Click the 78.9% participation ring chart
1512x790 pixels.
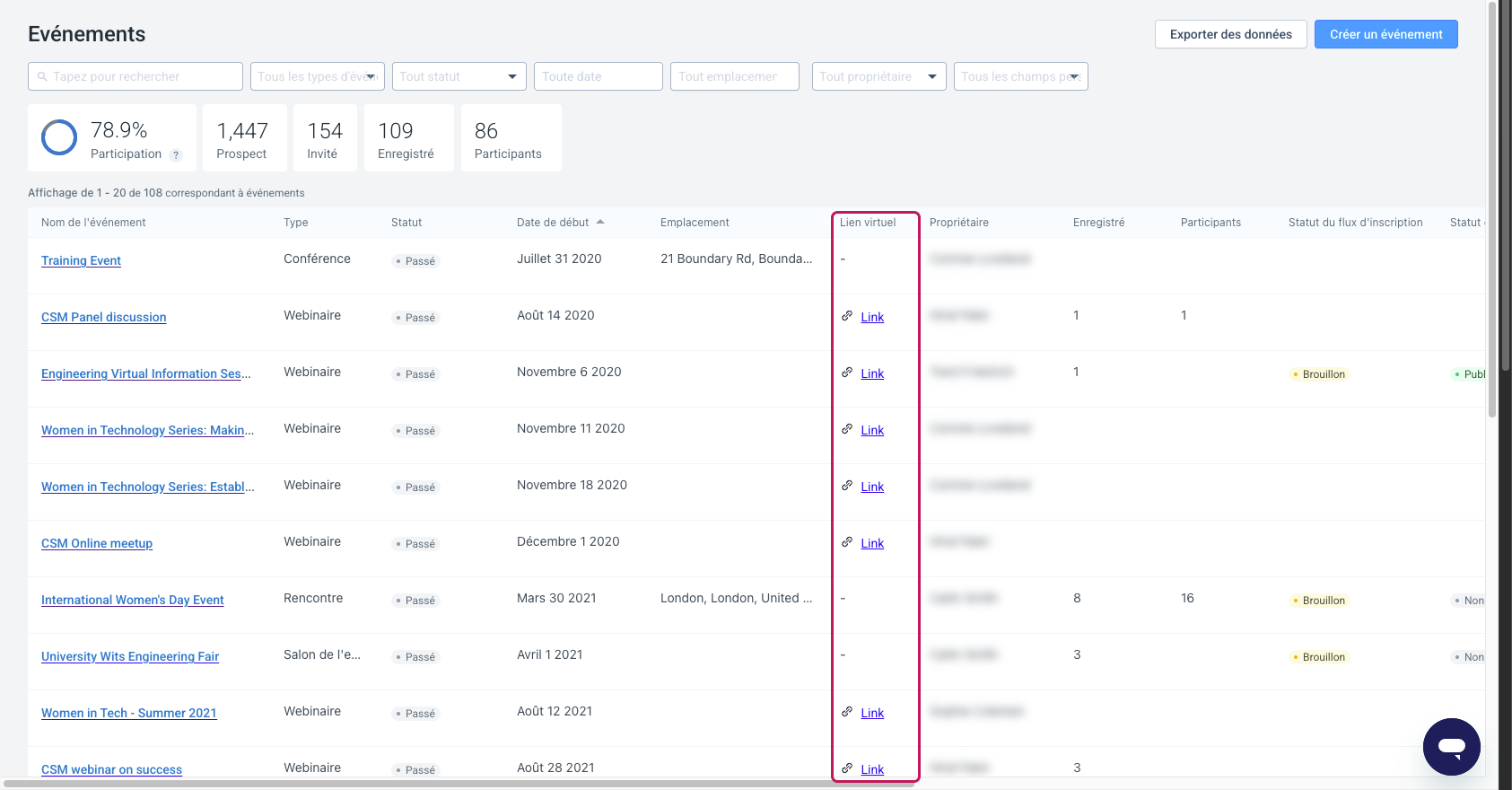pos(59,138)
